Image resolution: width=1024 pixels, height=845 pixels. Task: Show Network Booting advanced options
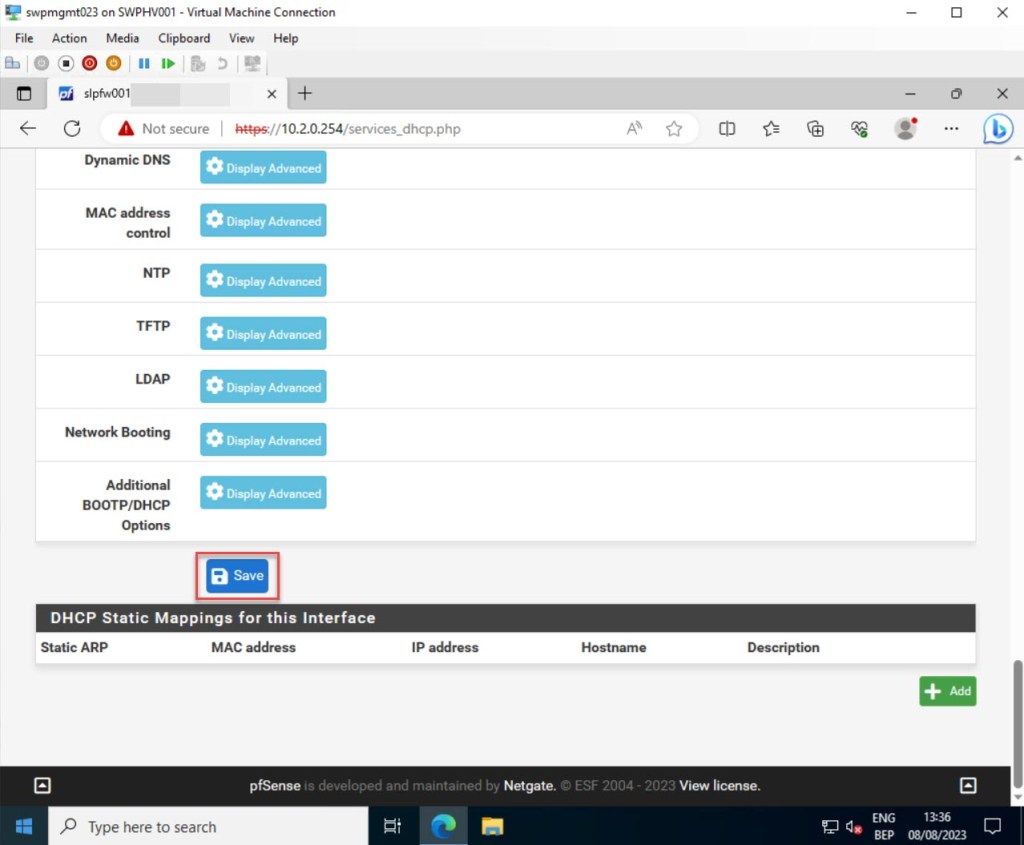point(263,440)
